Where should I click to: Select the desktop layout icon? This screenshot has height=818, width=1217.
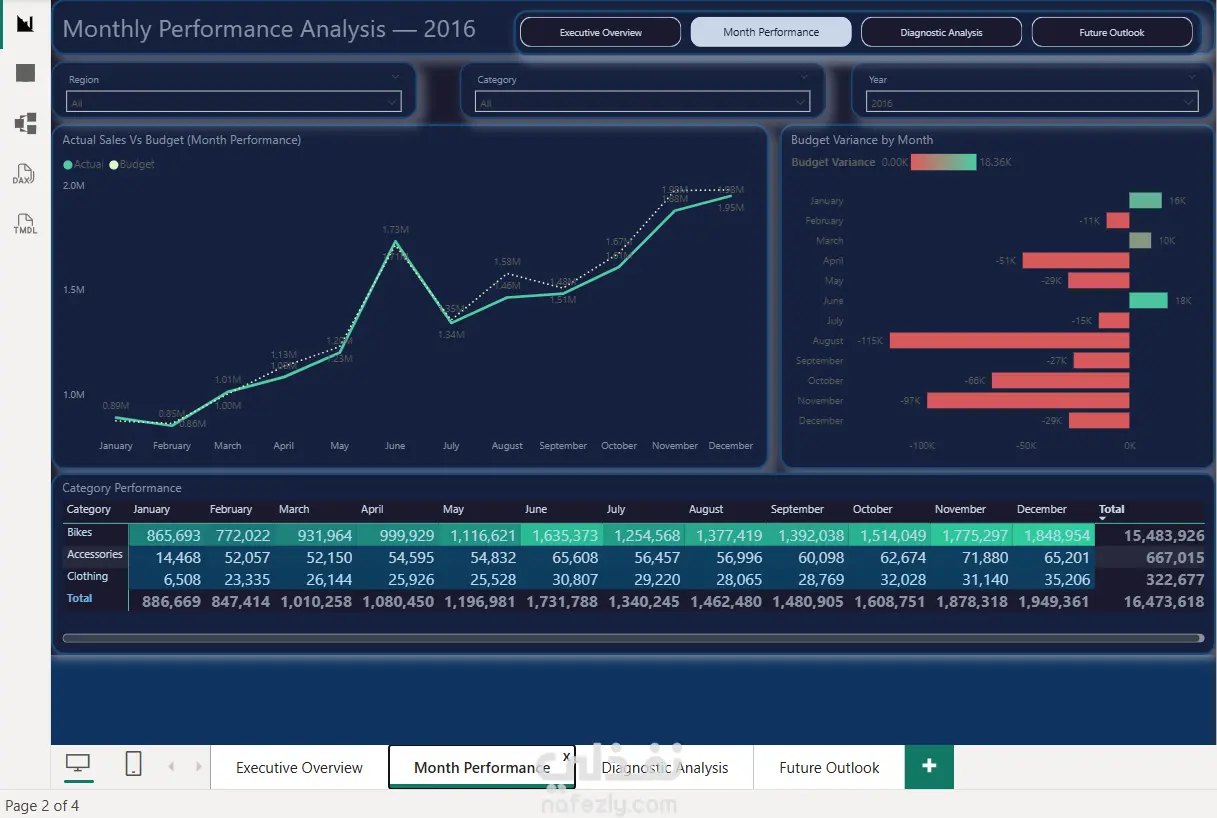coord(77,765)
